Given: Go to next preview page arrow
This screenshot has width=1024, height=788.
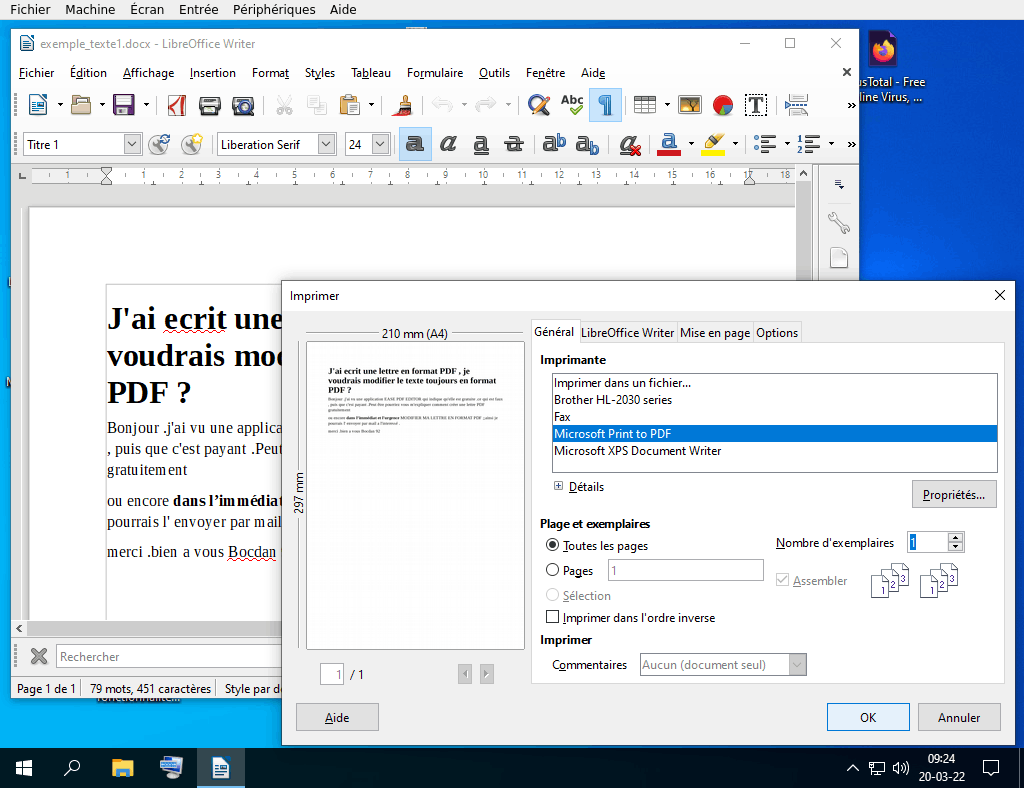Looking at the screenshot, I should (487, 674).
